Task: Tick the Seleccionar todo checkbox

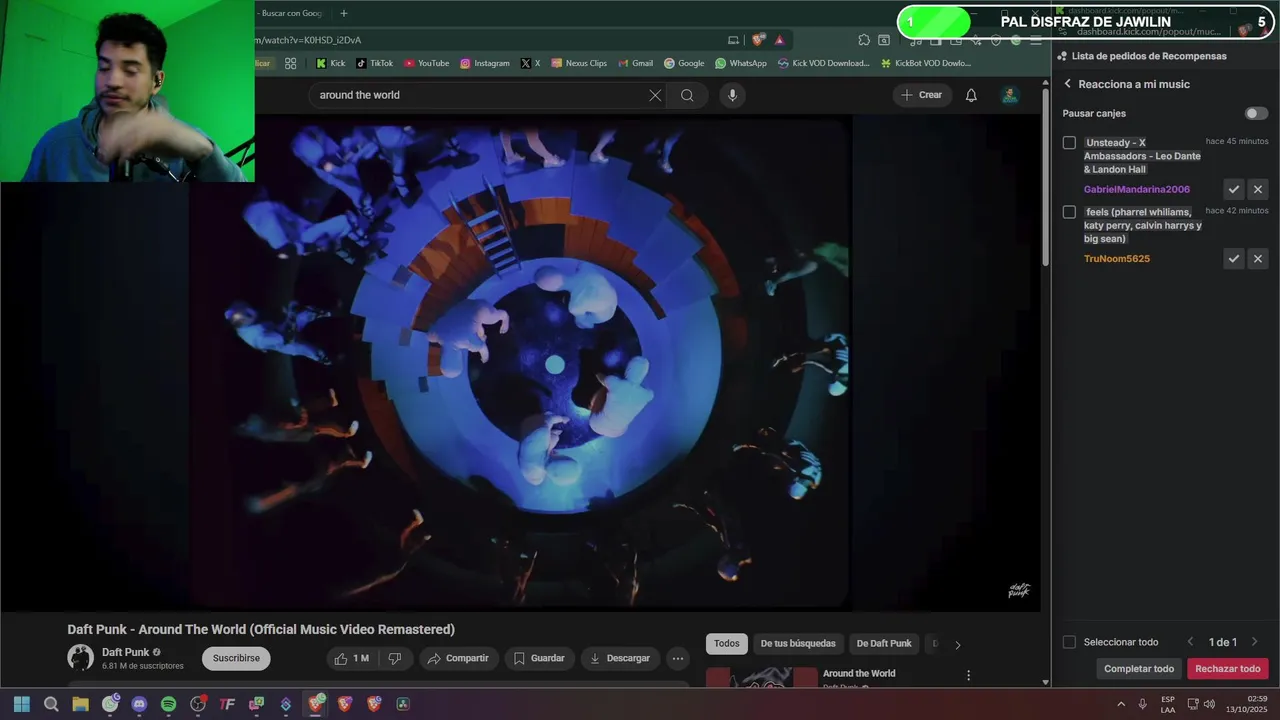Action: [x=1069, y=642]
